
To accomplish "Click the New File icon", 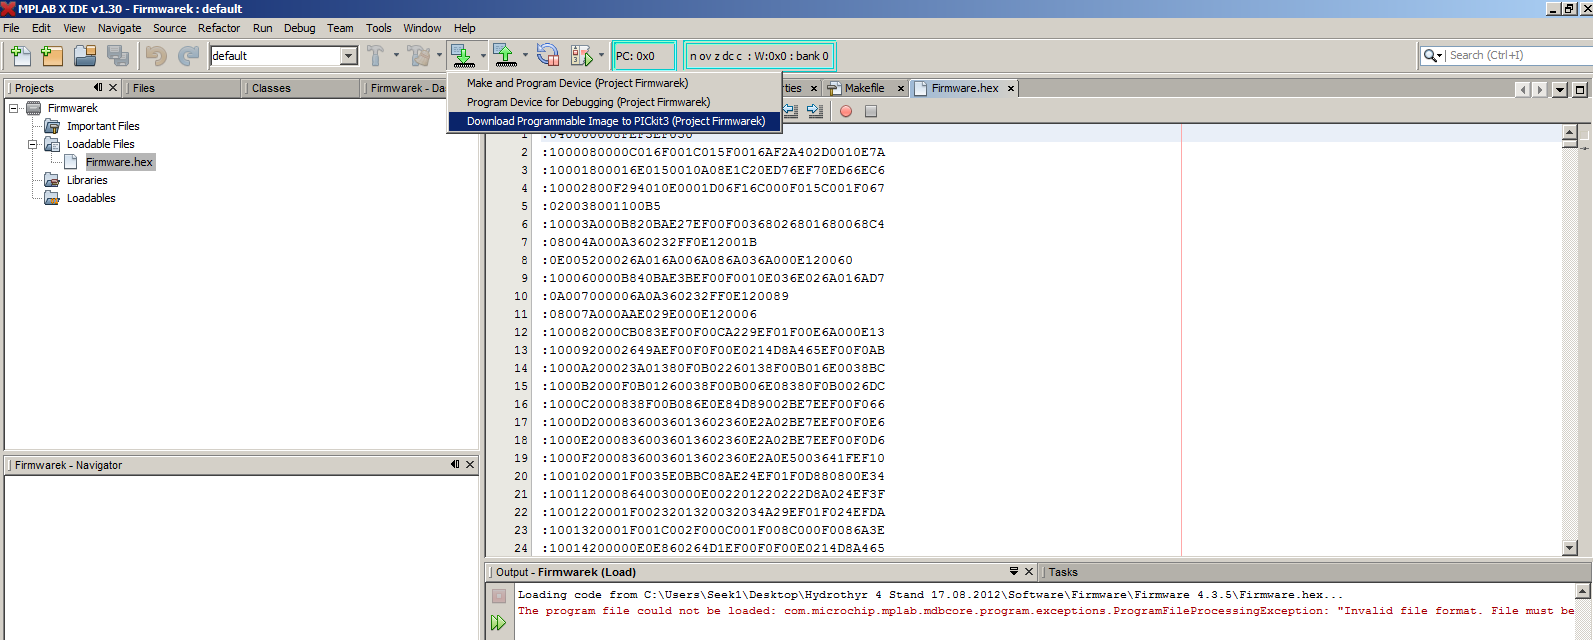I will point(20,56).
